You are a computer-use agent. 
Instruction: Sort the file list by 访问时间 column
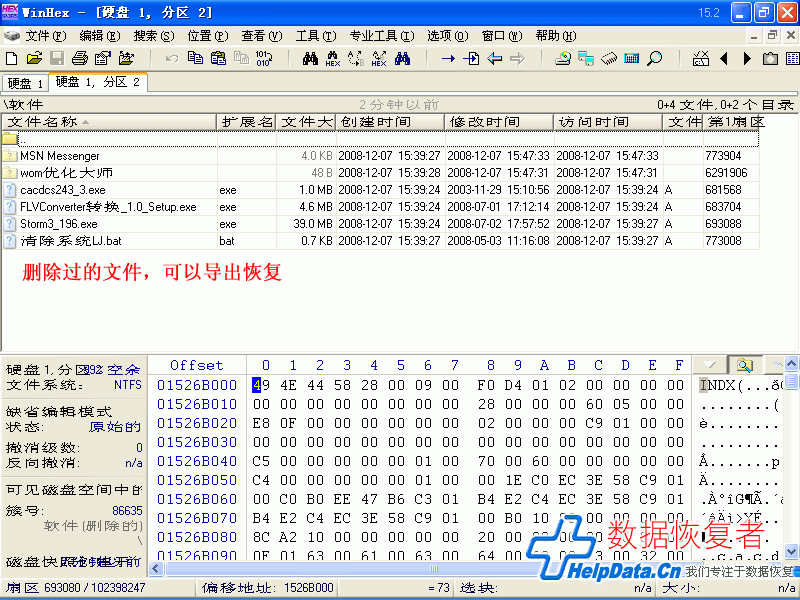pyautogui.click(x=608, y=122)
